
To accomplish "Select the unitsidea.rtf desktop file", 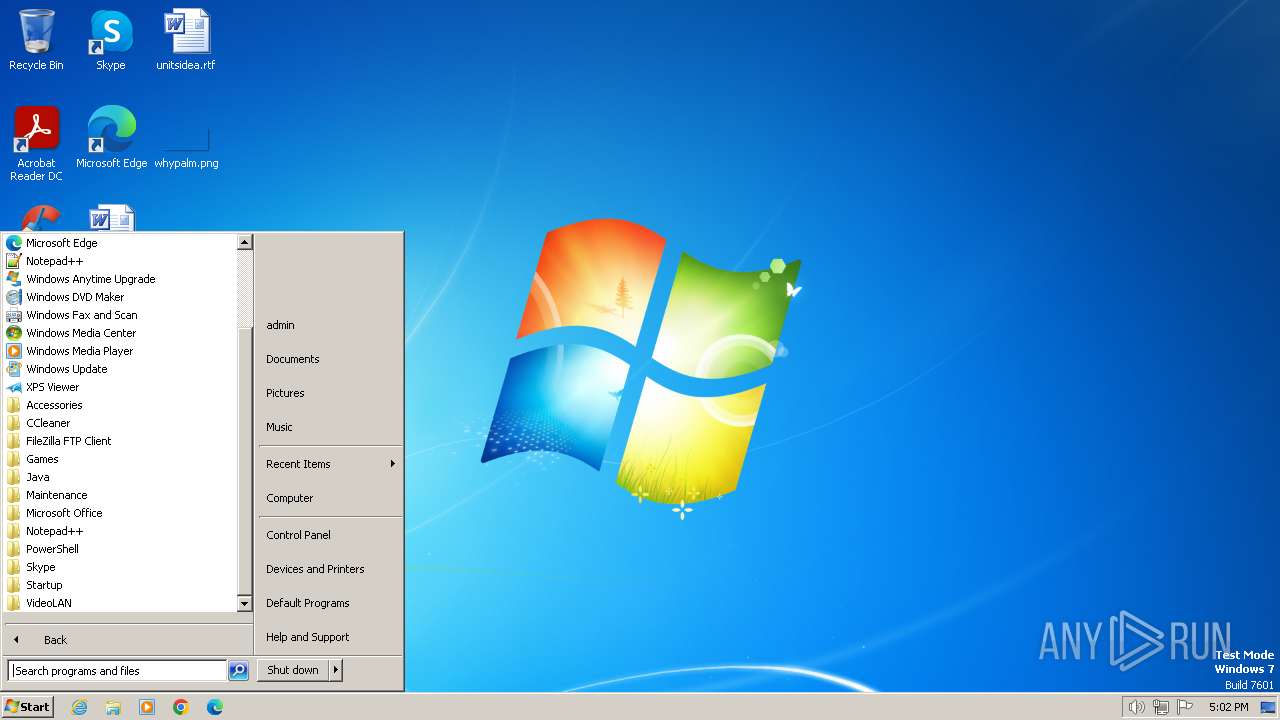I will [x=186, y=40].
